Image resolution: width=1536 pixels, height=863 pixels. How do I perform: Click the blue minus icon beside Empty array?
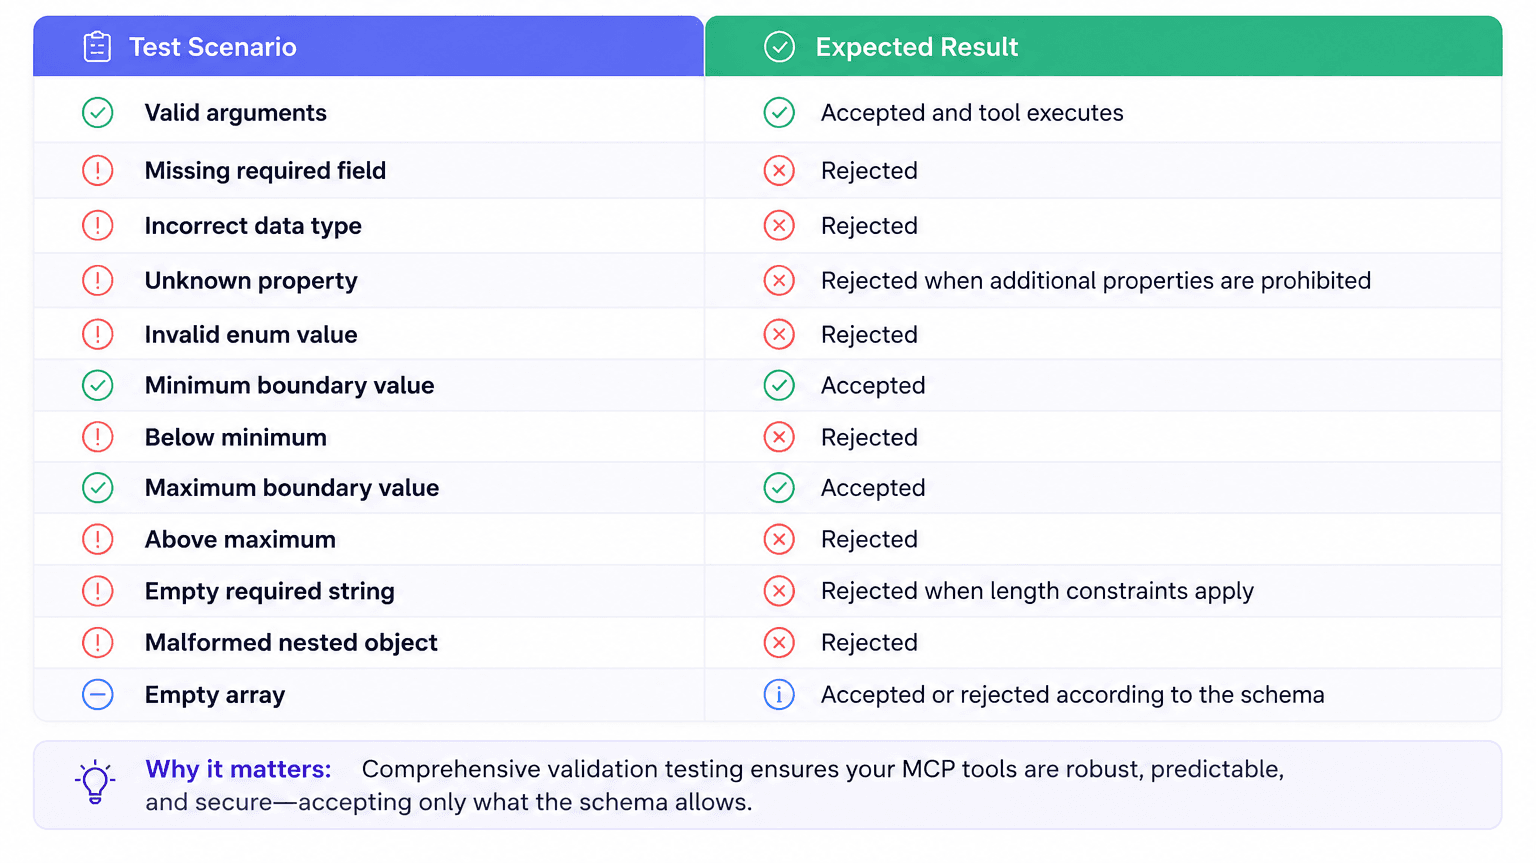[98, 695]
